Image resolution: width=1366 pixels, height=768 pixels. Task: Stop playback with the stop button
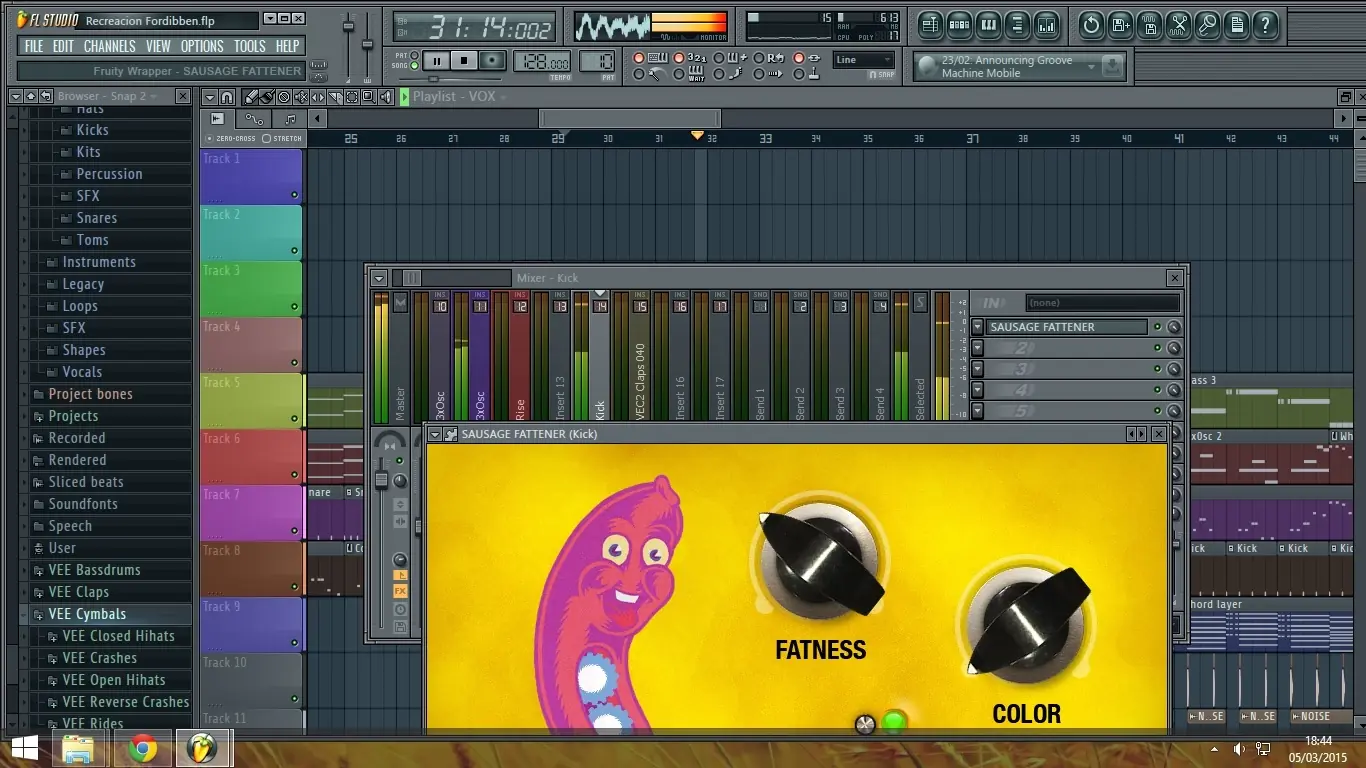[x=464, y=61]
